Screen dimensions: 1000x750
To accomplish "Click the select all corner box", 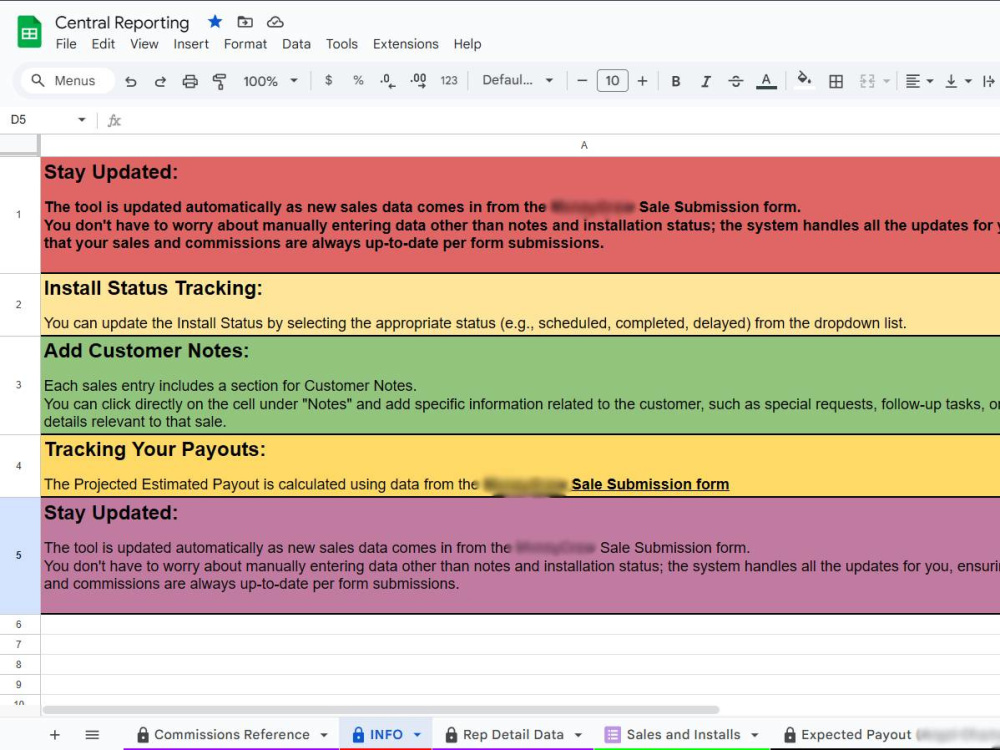I will (19, 145).
